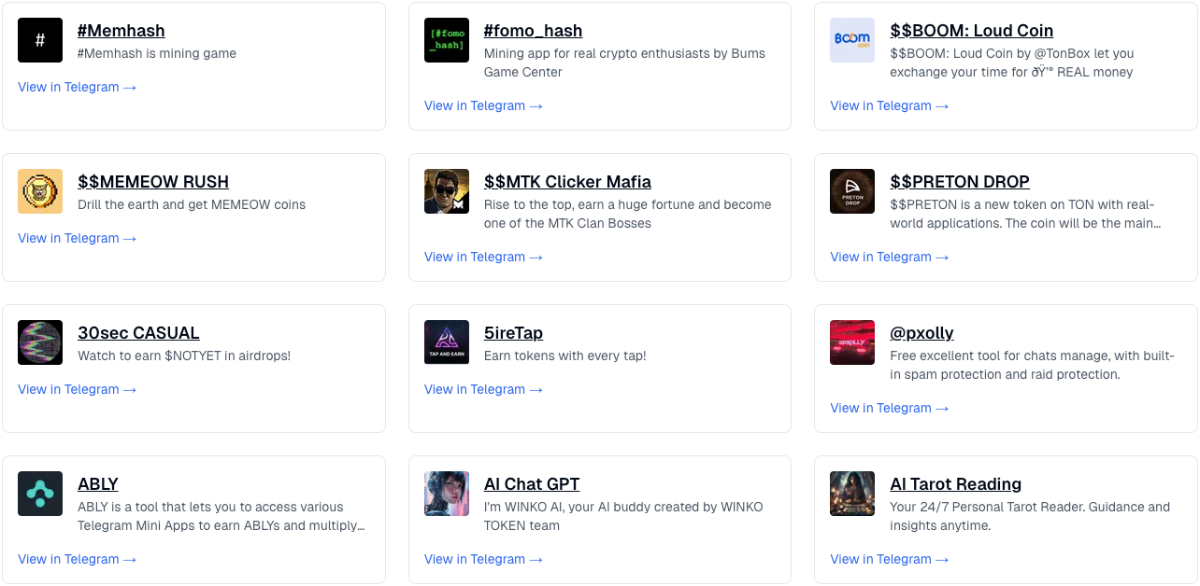The image size is (1200, 586).
Task: View $$PRETON DROP in Telegram
Action: (x=889, y=257)
